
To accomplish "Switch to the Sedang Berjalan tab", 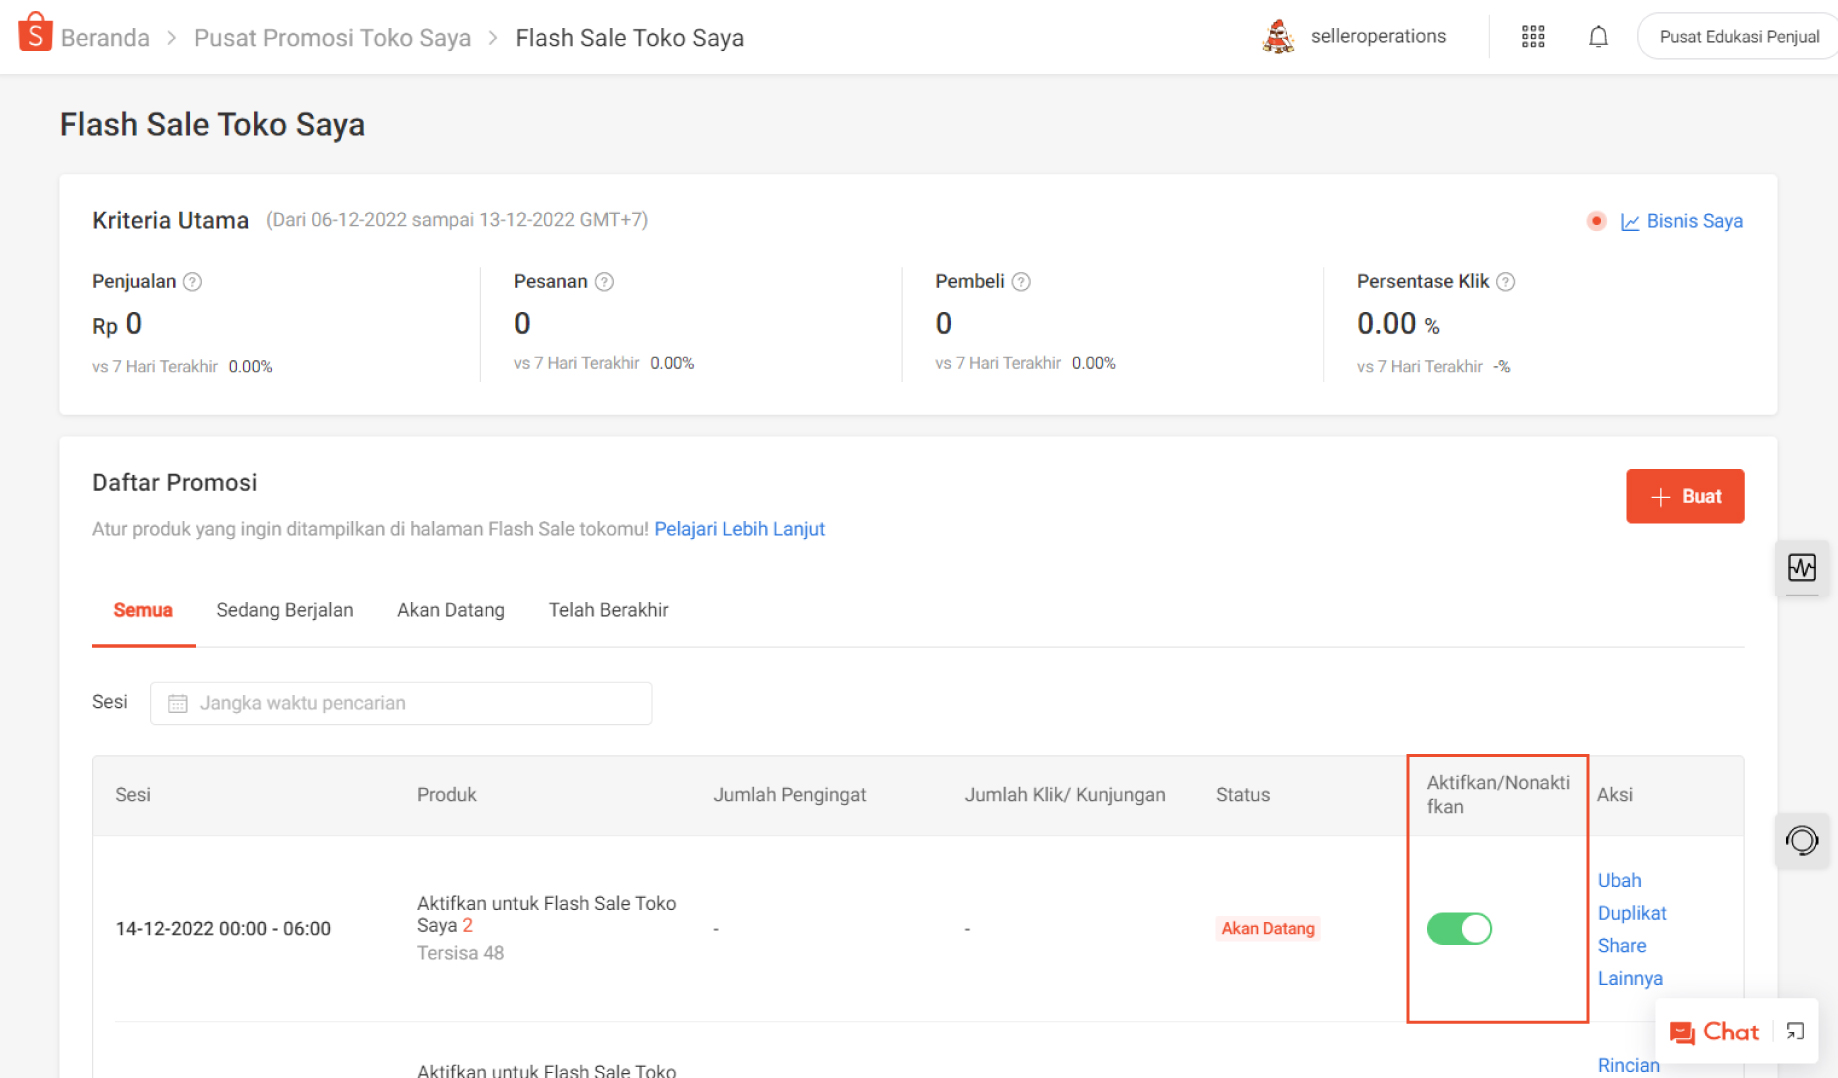I will pos(285,609).
